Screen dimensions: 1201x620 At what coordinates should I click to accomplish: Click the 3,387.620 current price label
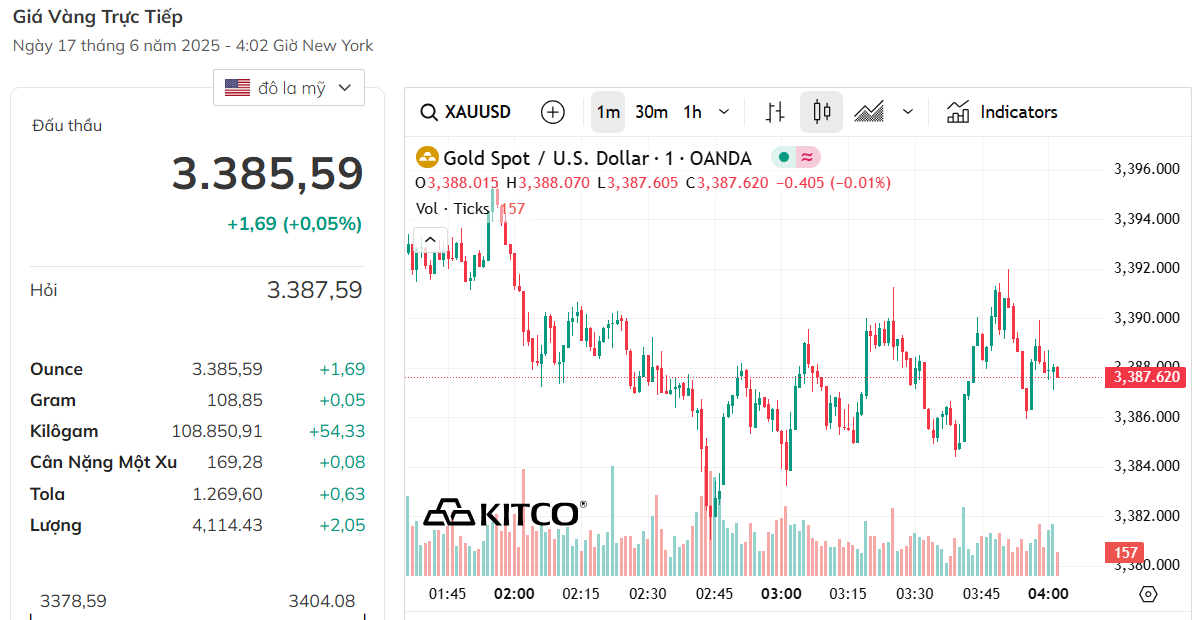click(x=1144, y=377)
